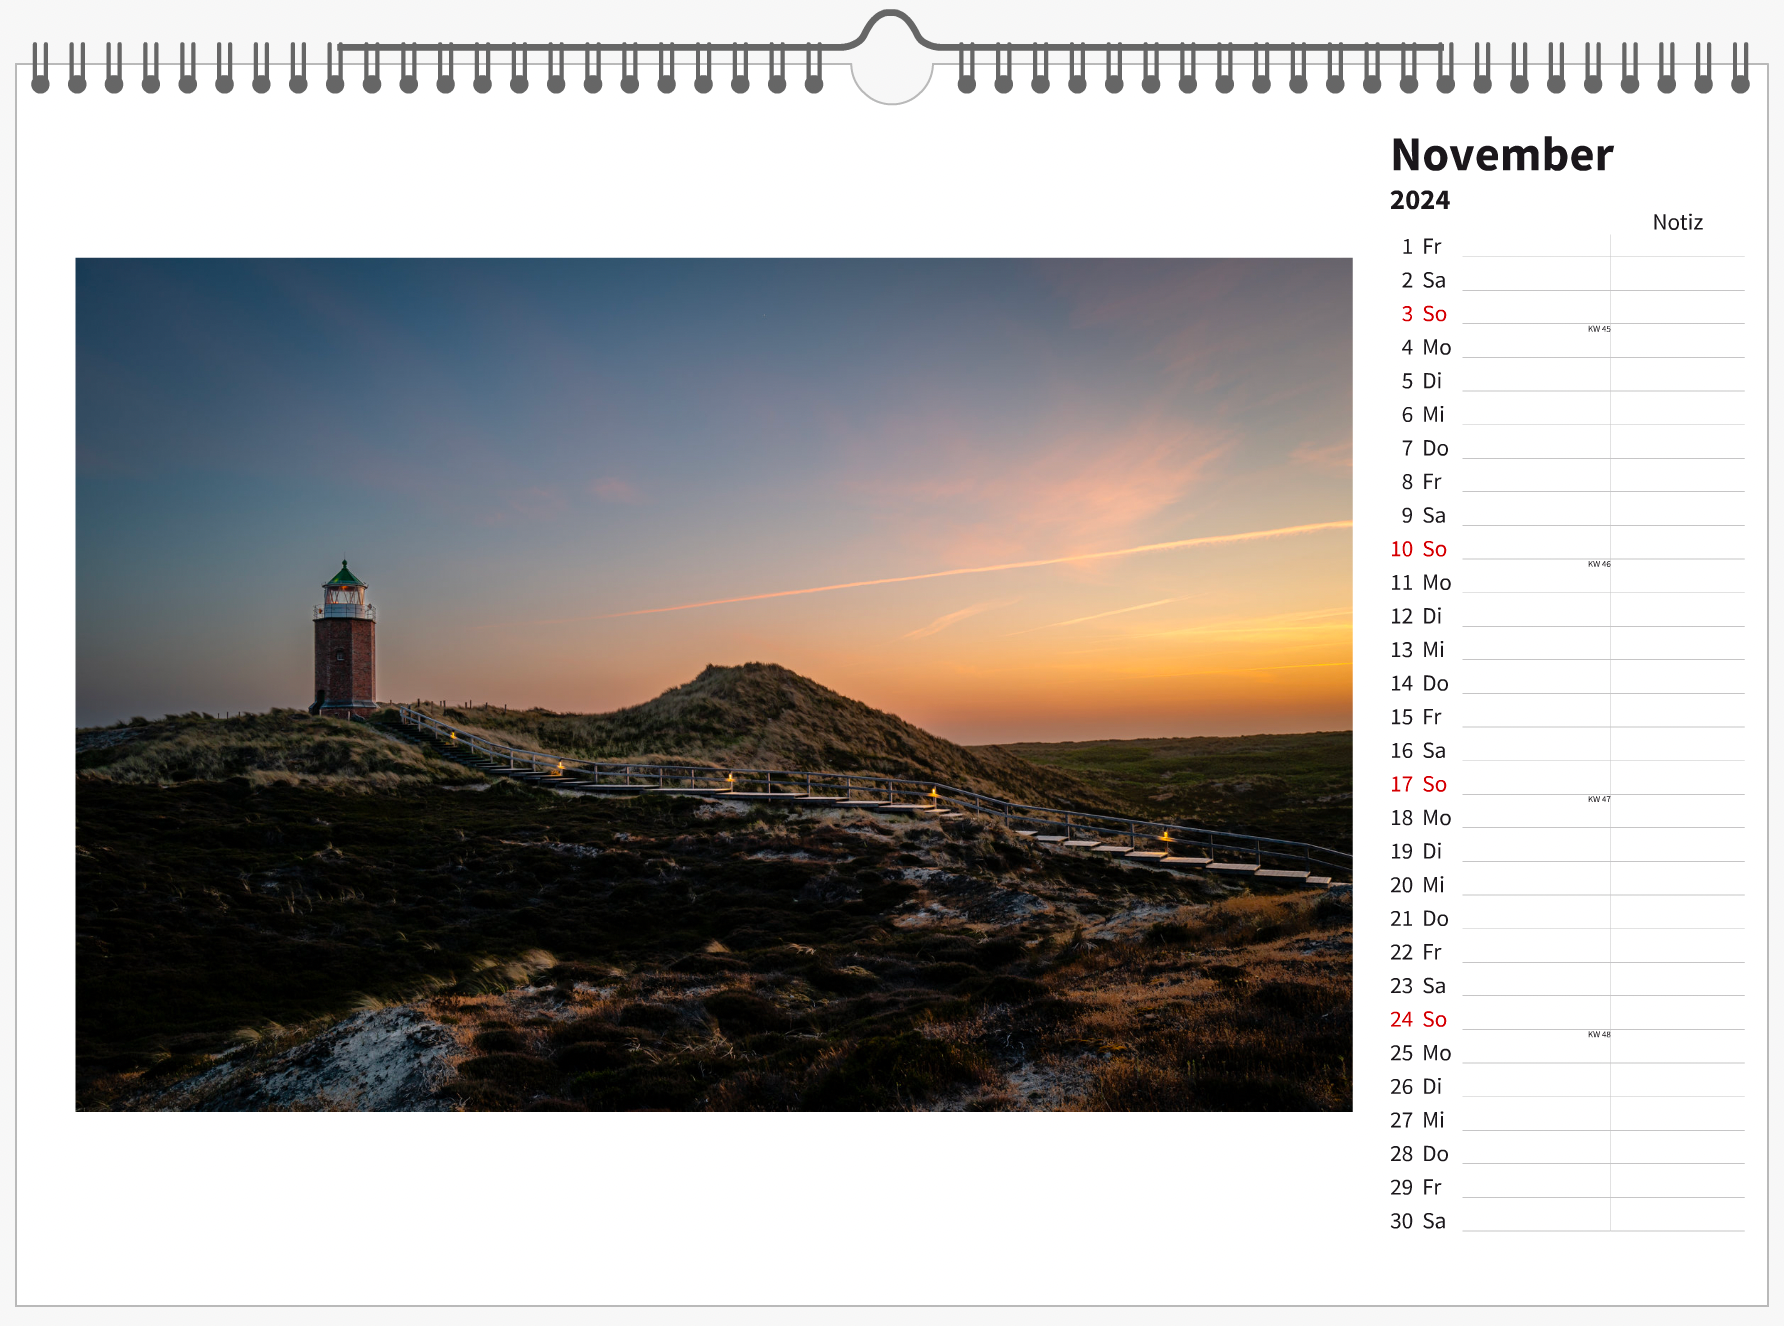The width and height of the screenshot is (1784, 1326).
Task: Click the date "23 Sa"
Action: (x=1418, y=986)
